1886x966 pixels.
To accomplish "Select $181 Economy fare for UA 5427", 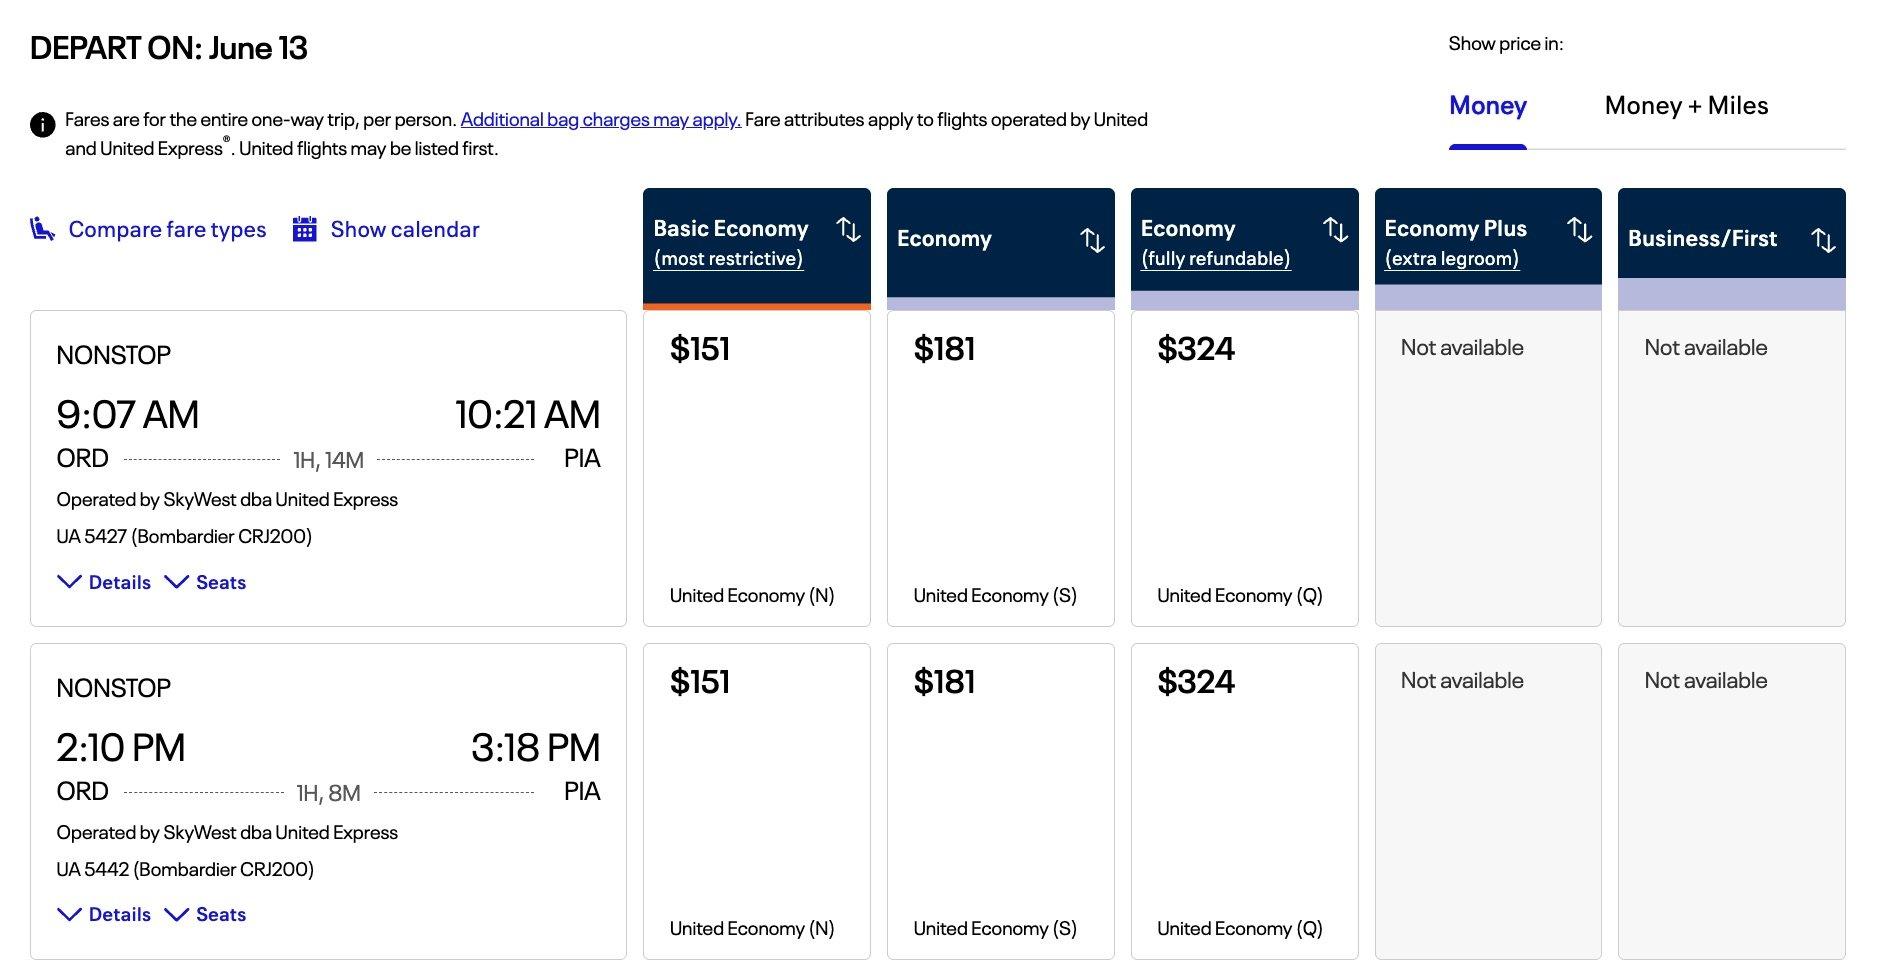I will (1000, 468).
